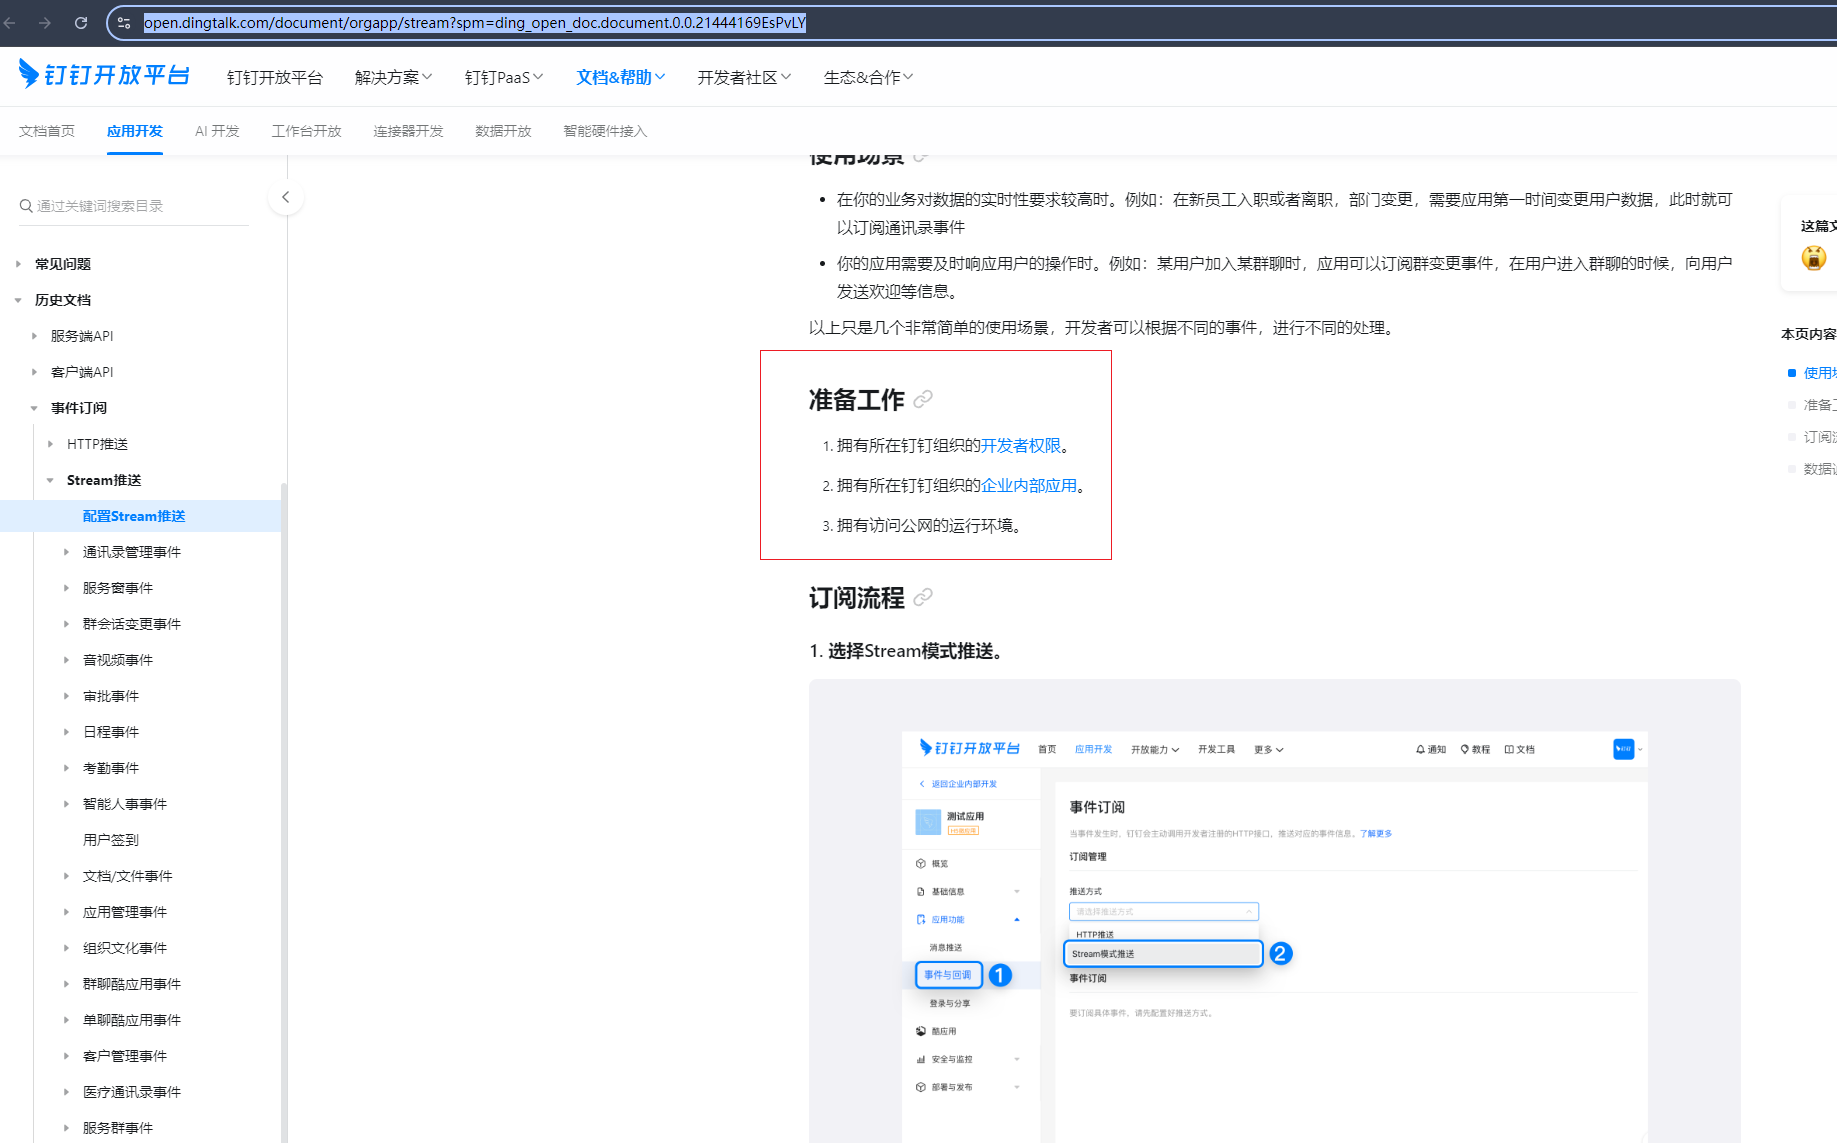Expand the HTTP推送 tree node
The height and width of the screenshot is (1143, 1837).
(50, 444)
